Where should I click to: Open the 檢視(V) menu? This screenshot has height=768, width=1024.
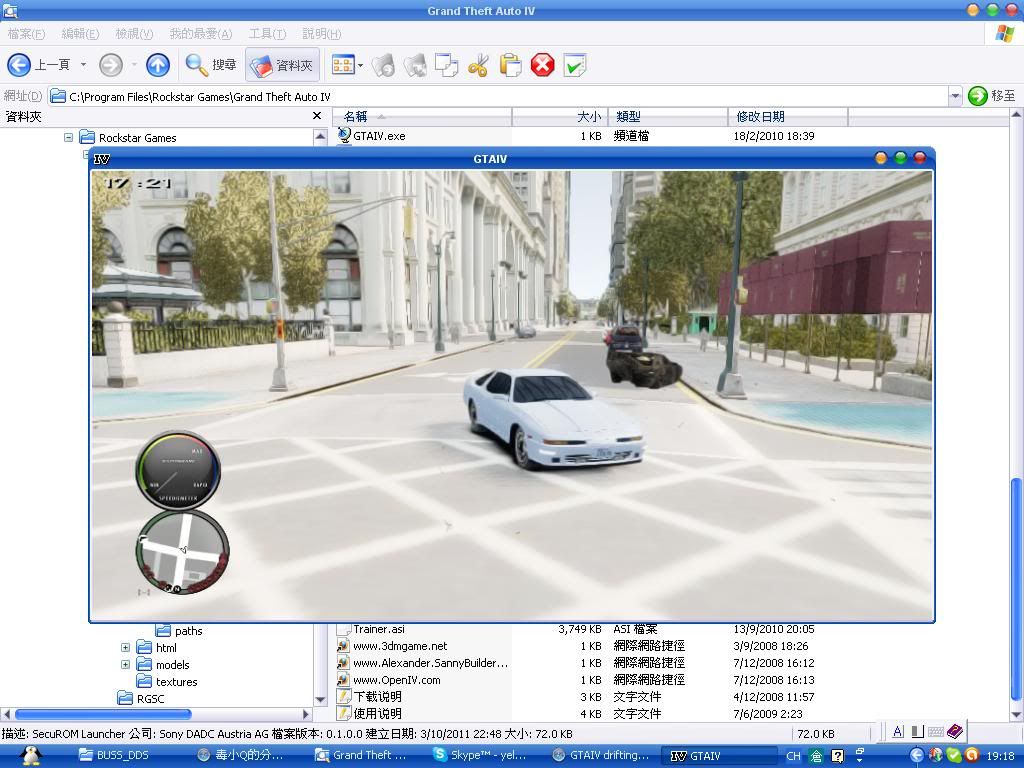(134, 34)
